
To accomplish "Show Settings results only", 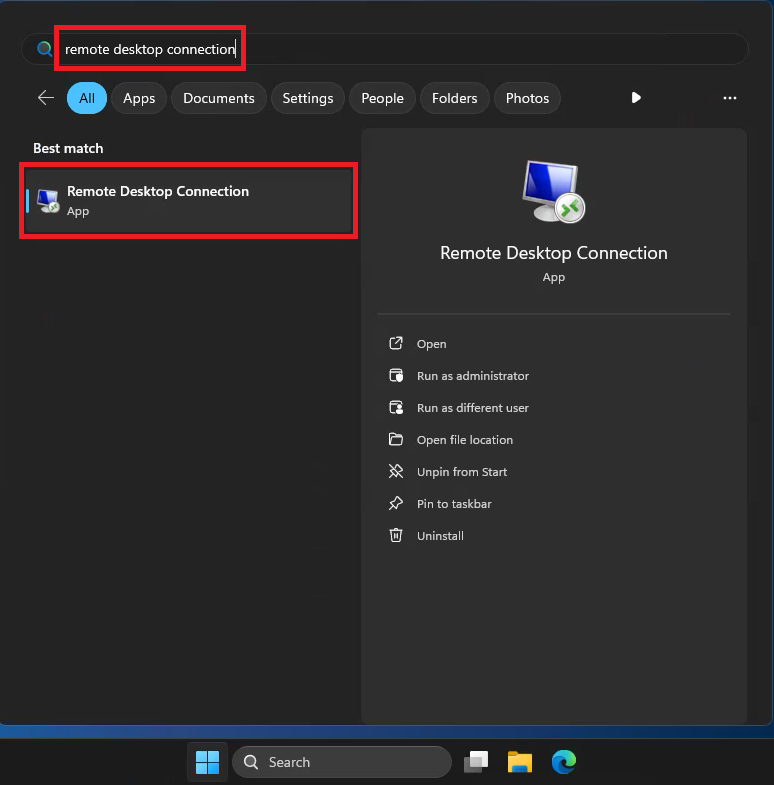I will click(x=307, y=98).
